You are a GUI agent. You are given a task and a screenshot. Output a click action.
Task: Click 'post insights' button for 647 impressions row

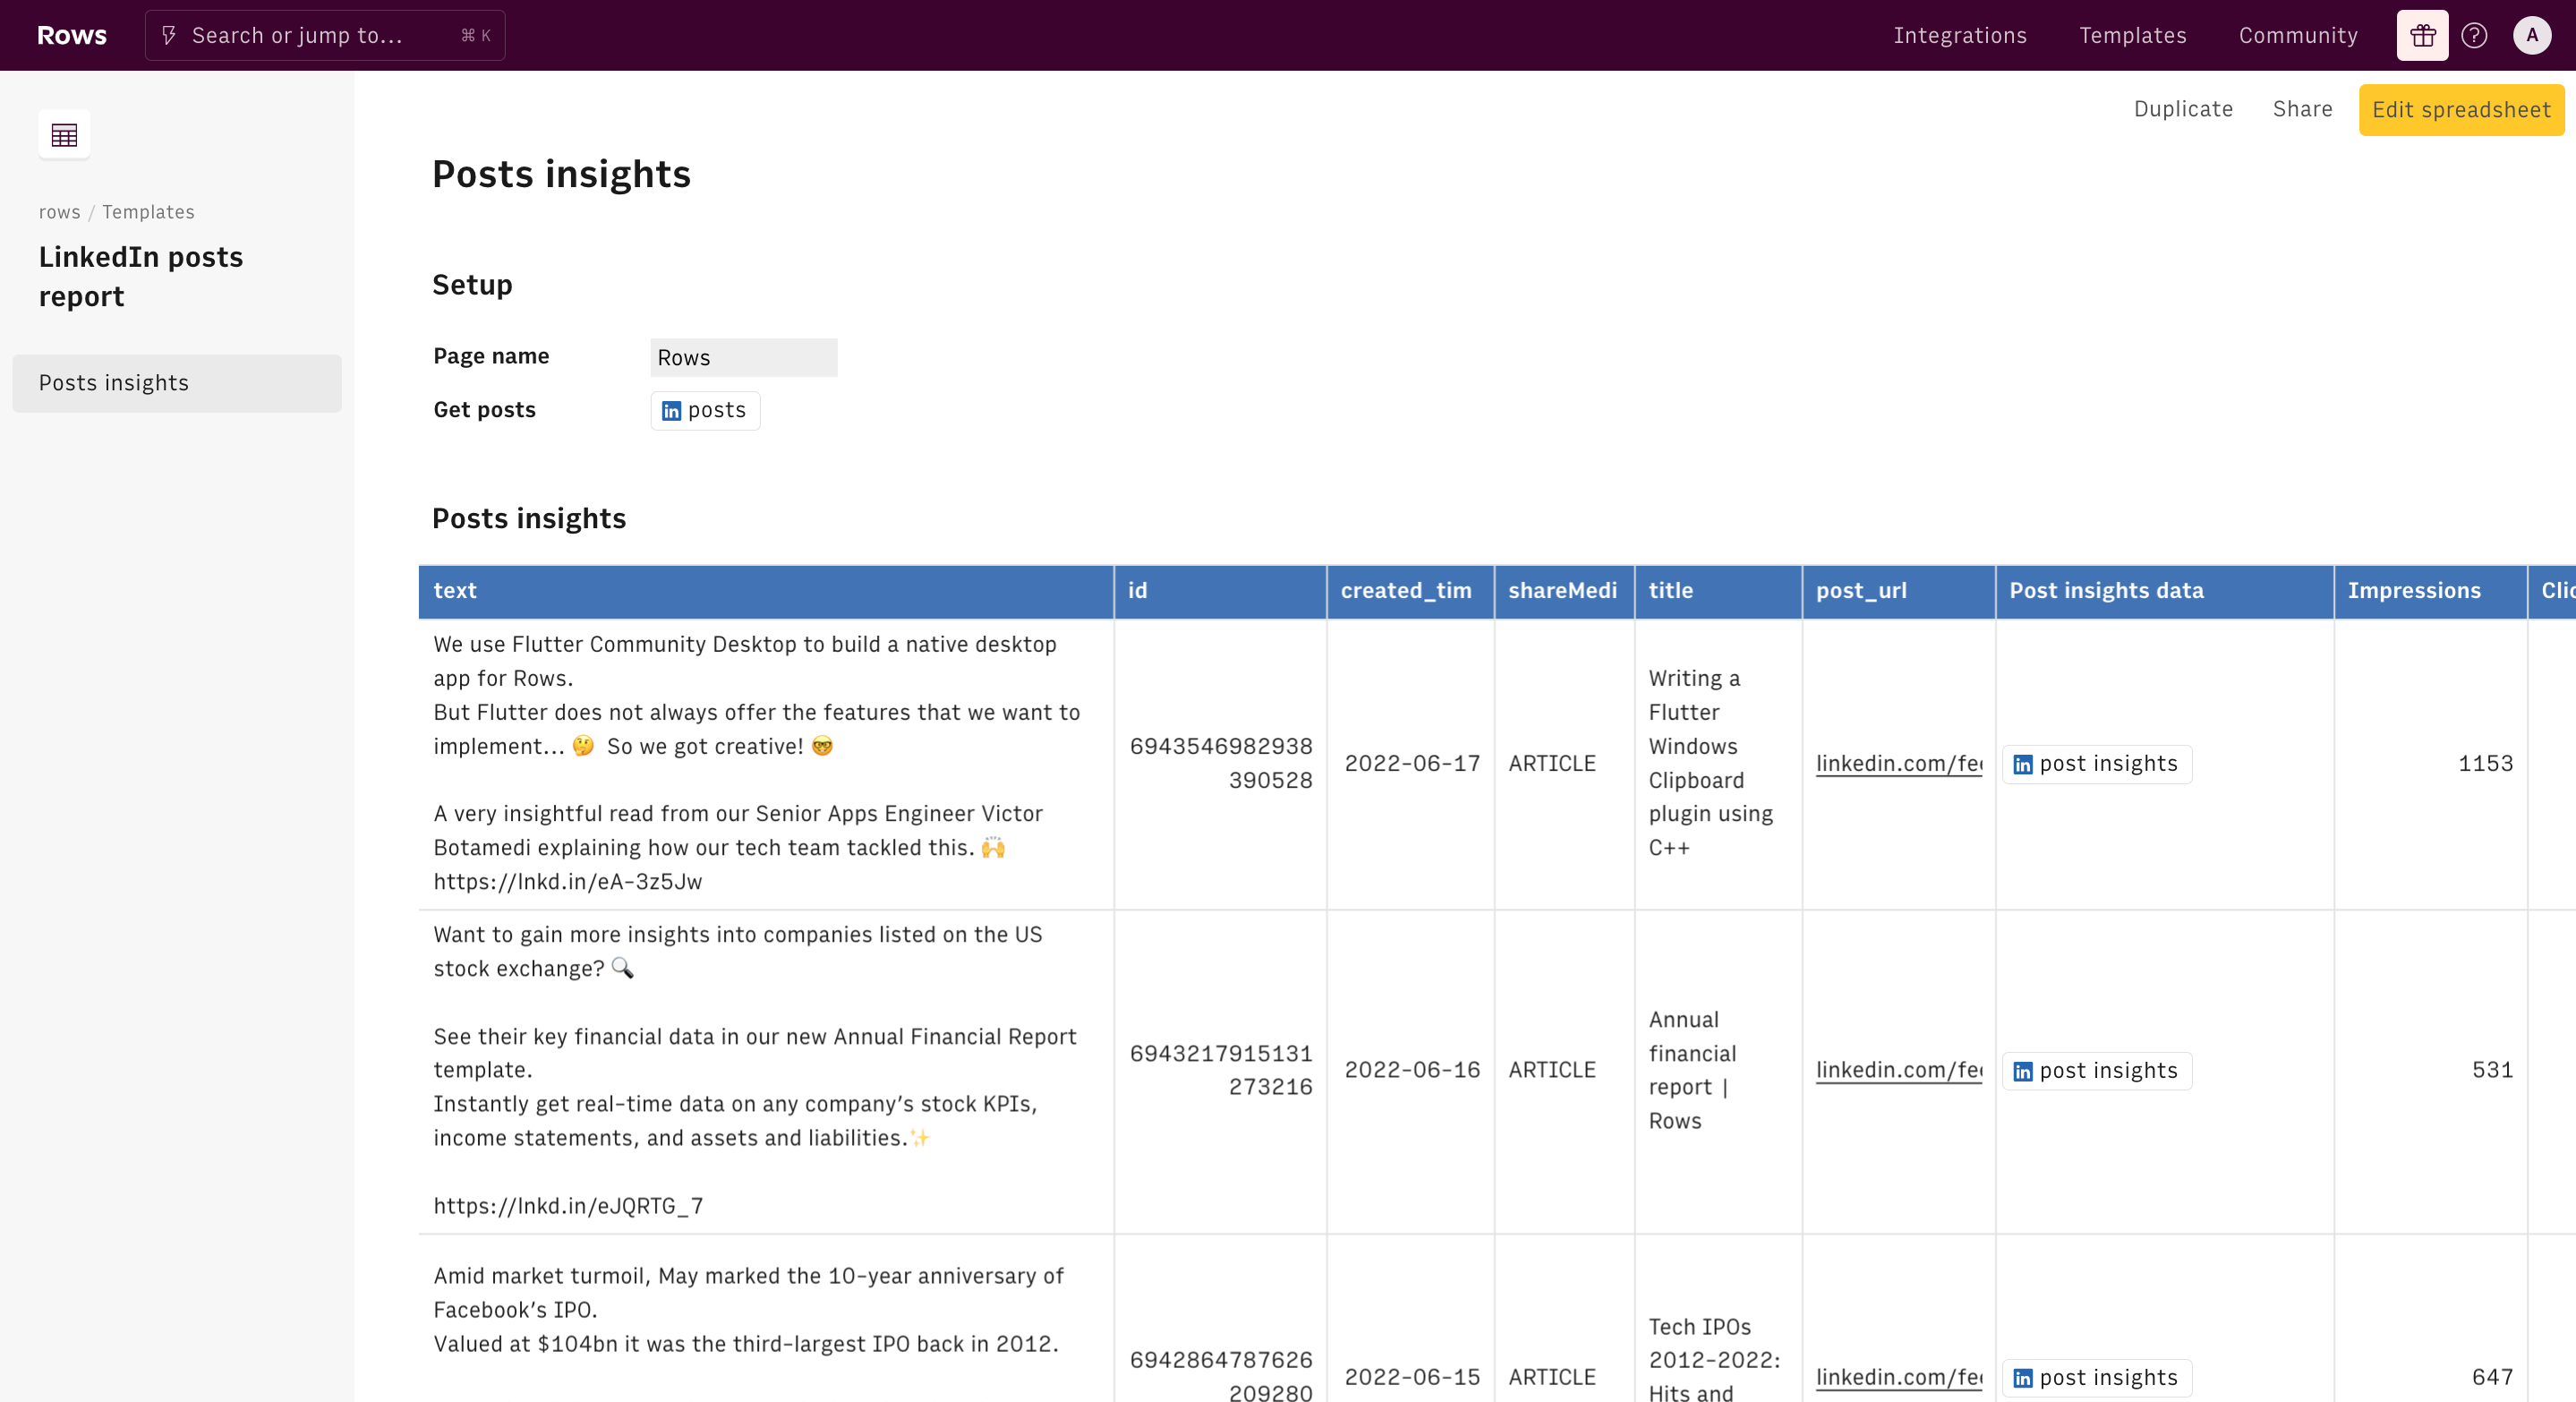pyautogui.click(x=2097, y=1378)
